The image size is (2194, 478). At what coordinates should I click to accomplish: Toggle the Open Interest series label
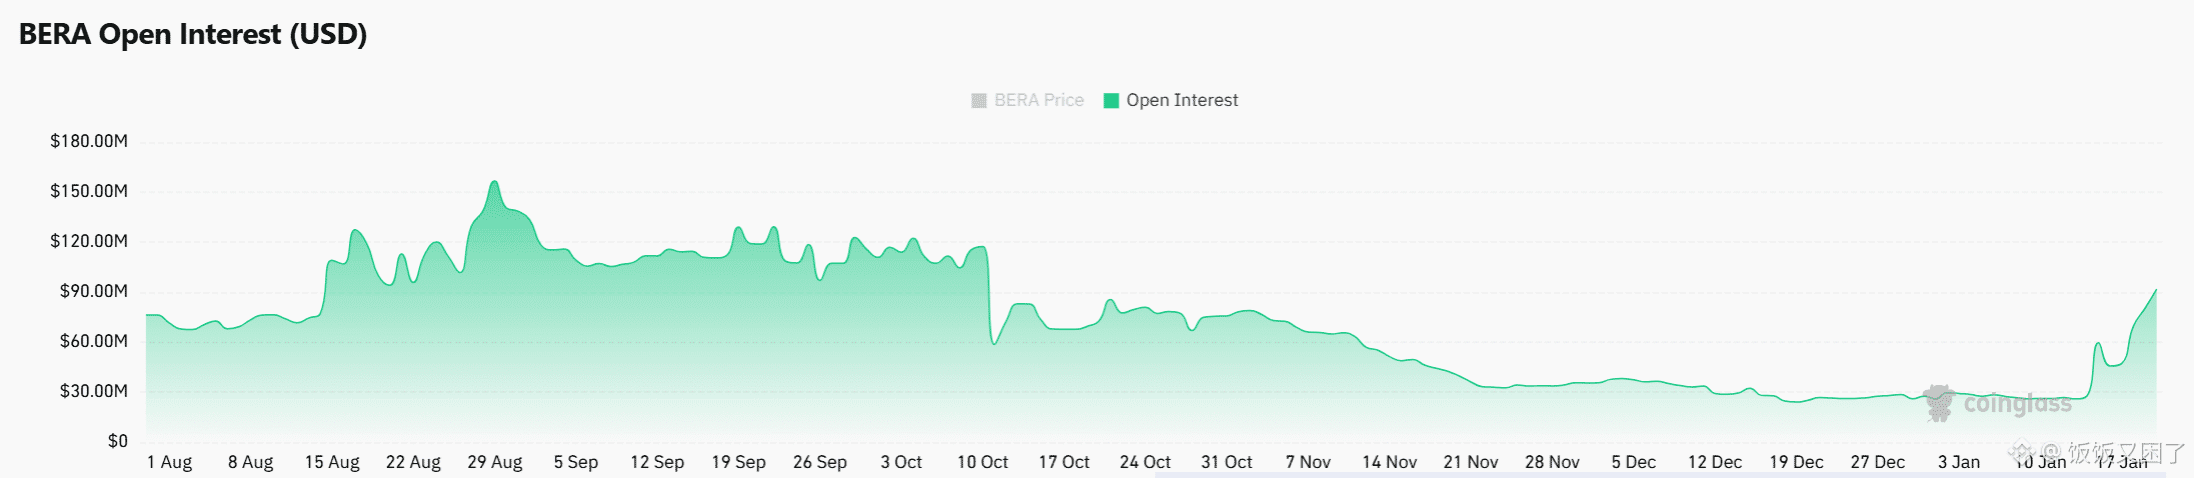pyautogui.click(x=1182, y=101)
